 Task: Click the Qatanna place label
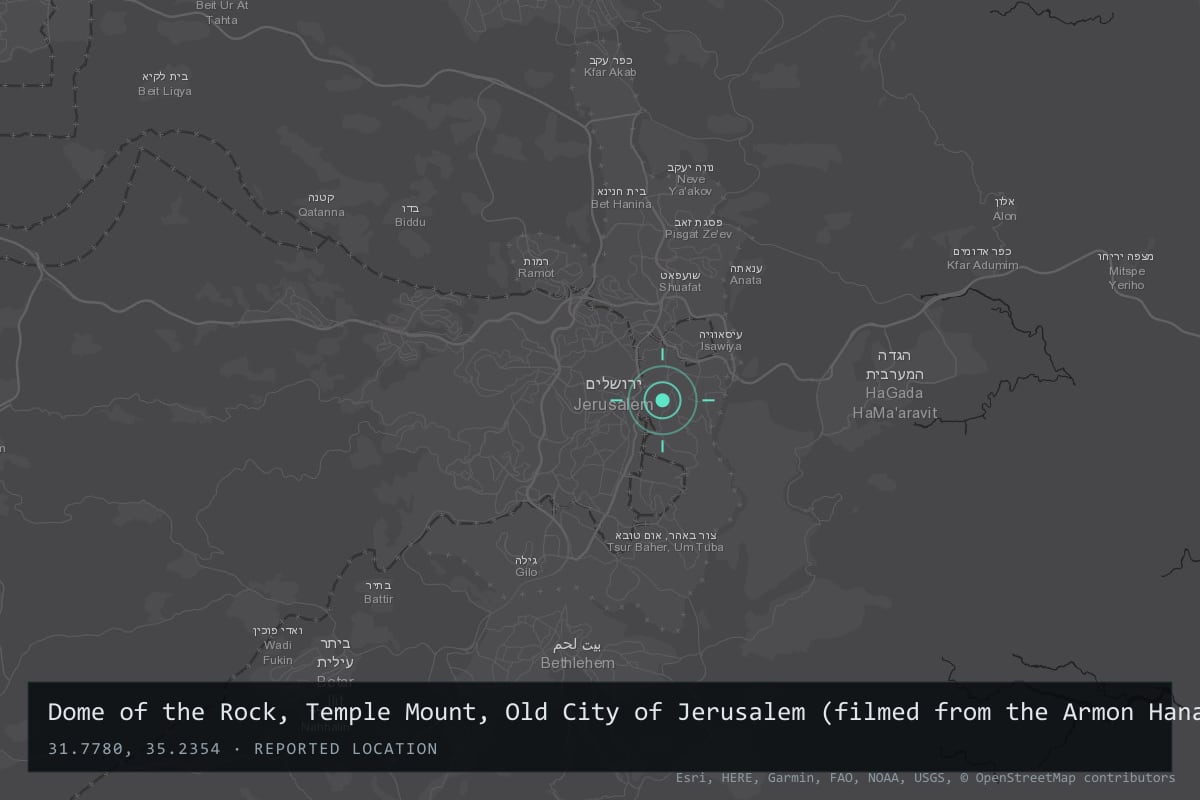coord(321,205)
